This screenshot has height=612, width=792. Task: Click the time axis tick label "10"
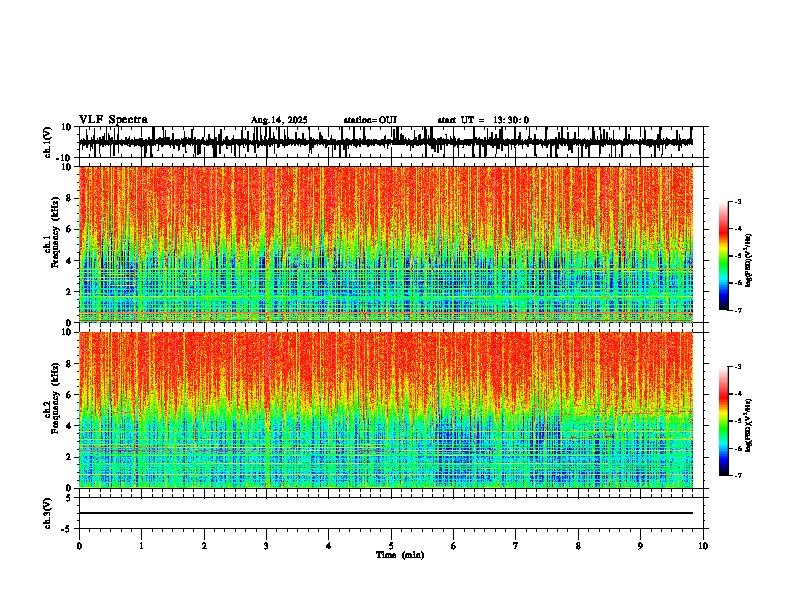[703, 546]
